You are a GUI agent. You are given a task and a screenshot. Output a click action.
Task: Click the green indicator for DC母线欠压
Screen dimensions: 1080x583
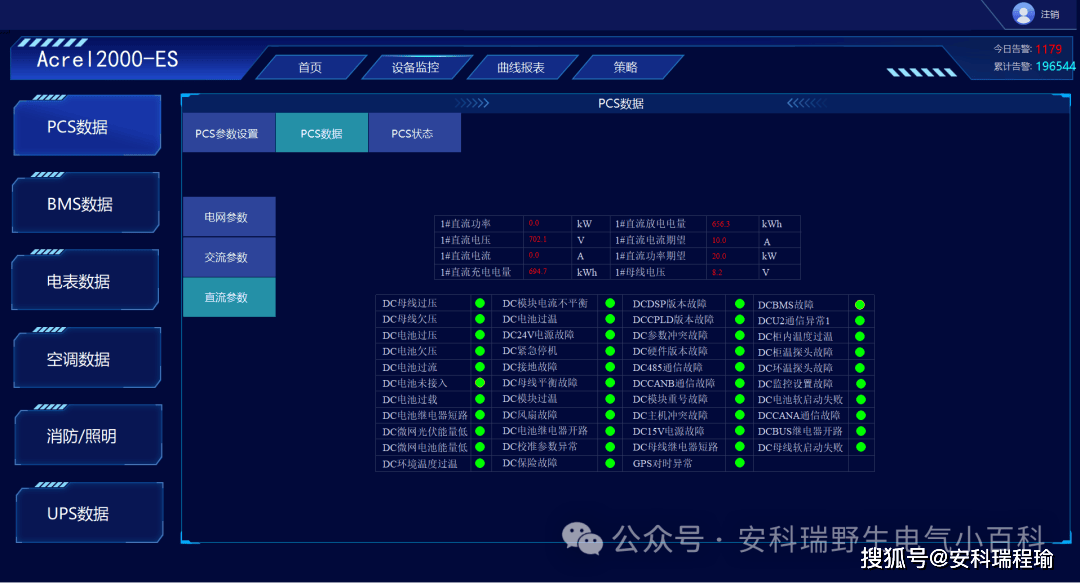pos(480,319)
